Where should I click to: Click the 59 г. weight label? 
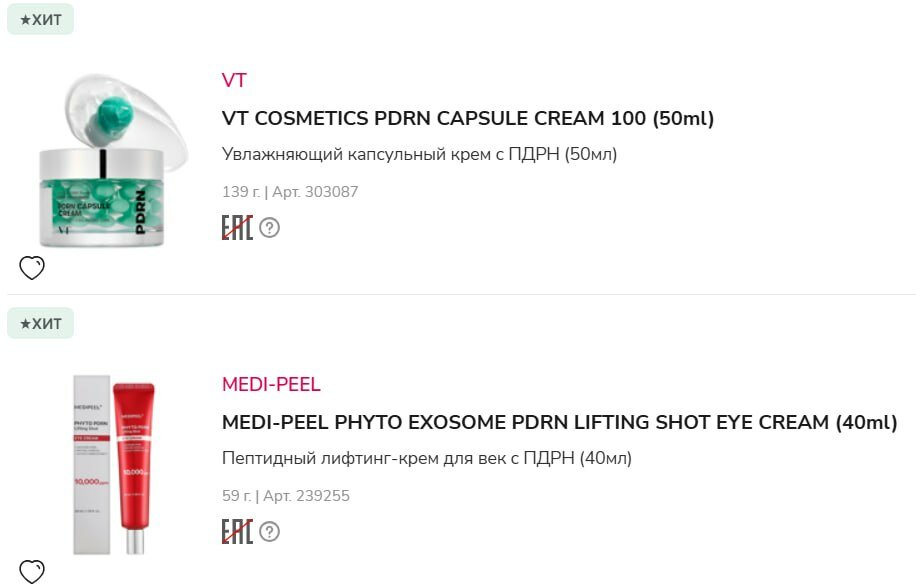pos(236,496)
